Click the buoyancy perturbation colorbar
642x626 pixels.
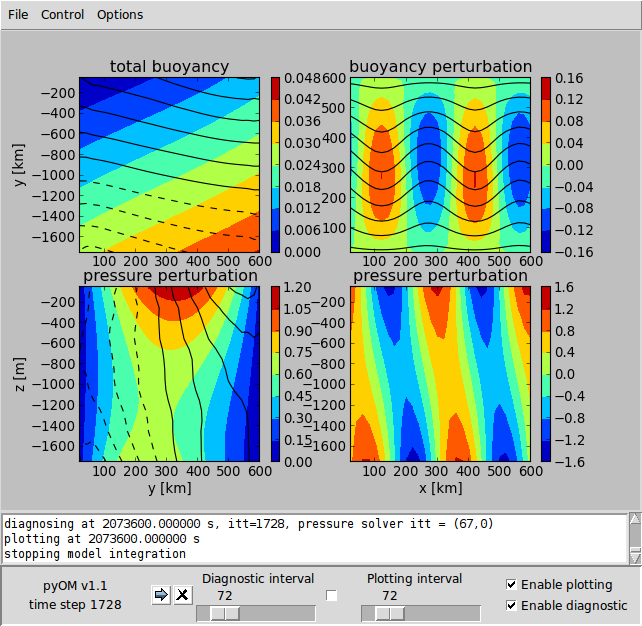click(547, 164)
